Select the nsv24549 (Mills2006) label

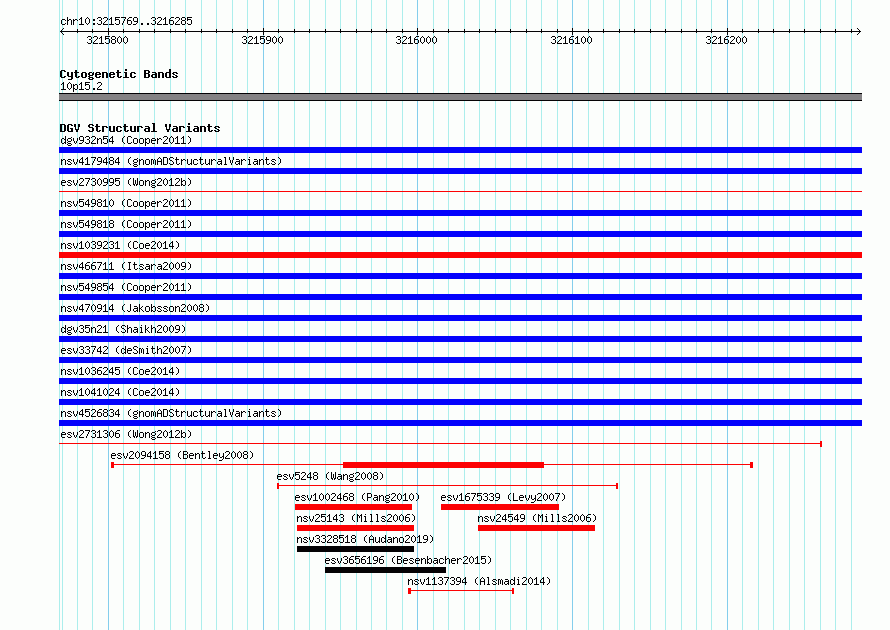(x=537, y=518)
